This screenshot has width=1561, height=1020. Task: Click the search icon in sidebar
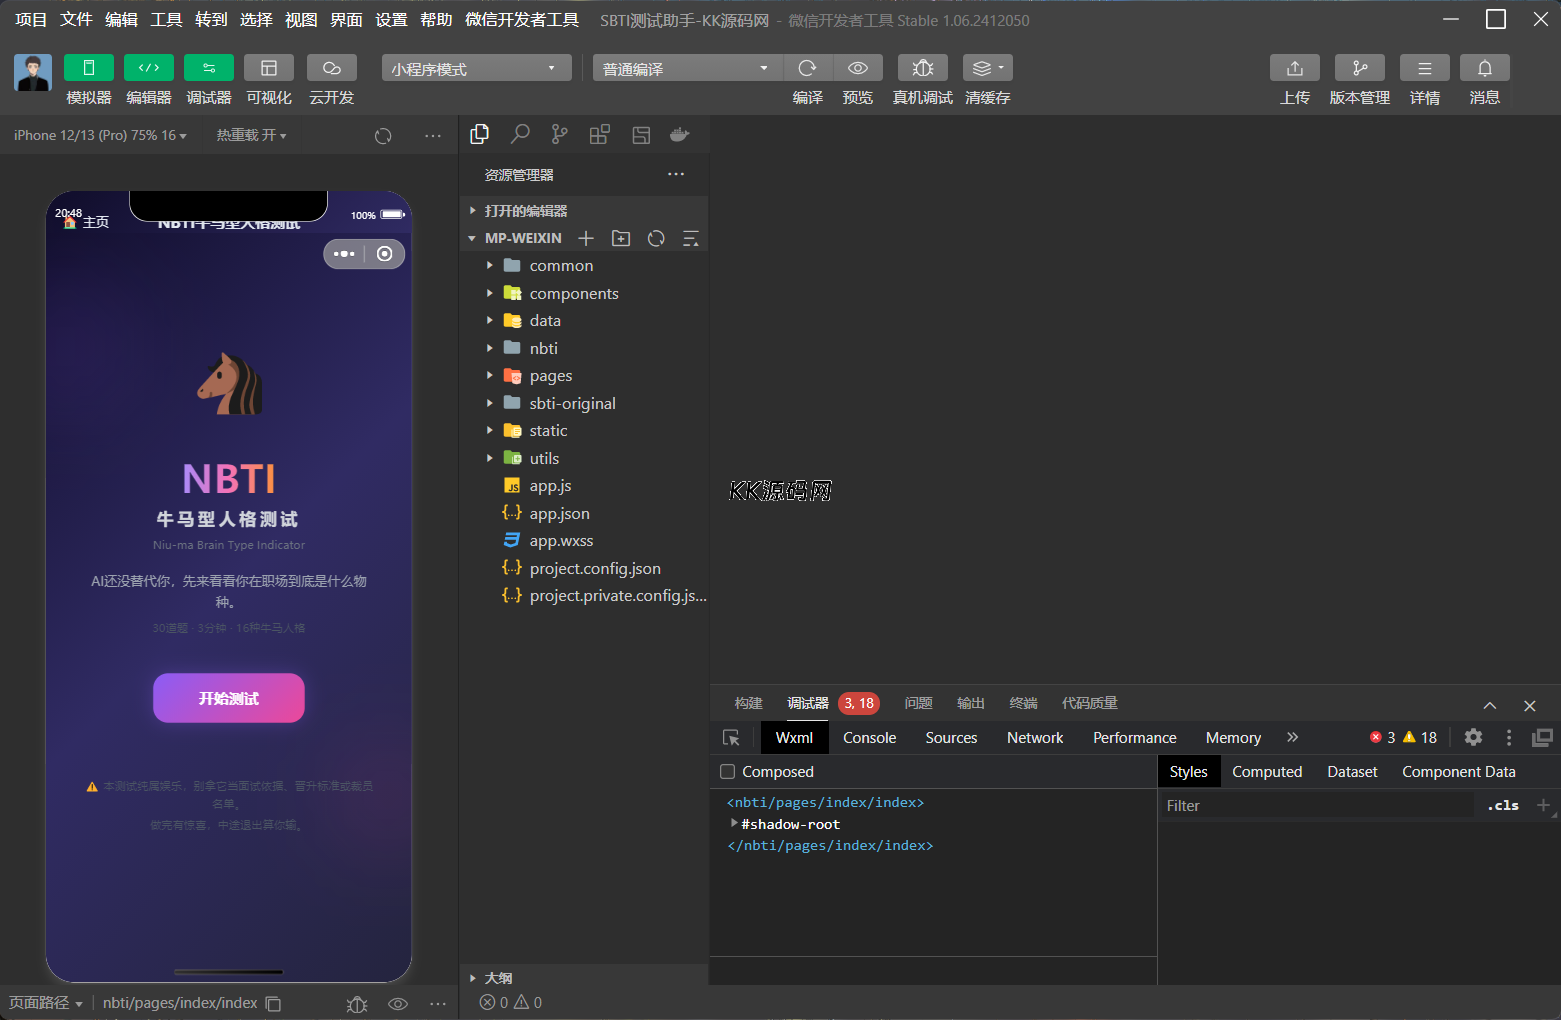coord(520,135)
